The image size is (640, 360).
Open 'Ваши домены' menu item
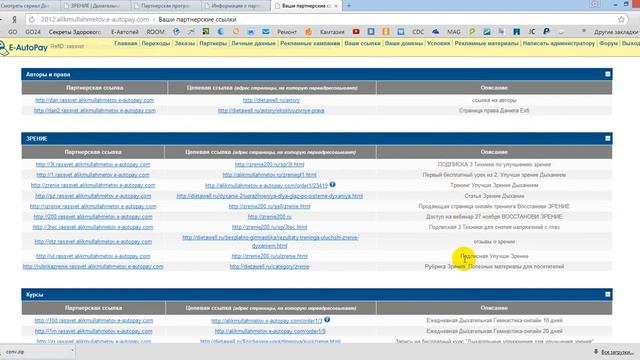[403, 43]
